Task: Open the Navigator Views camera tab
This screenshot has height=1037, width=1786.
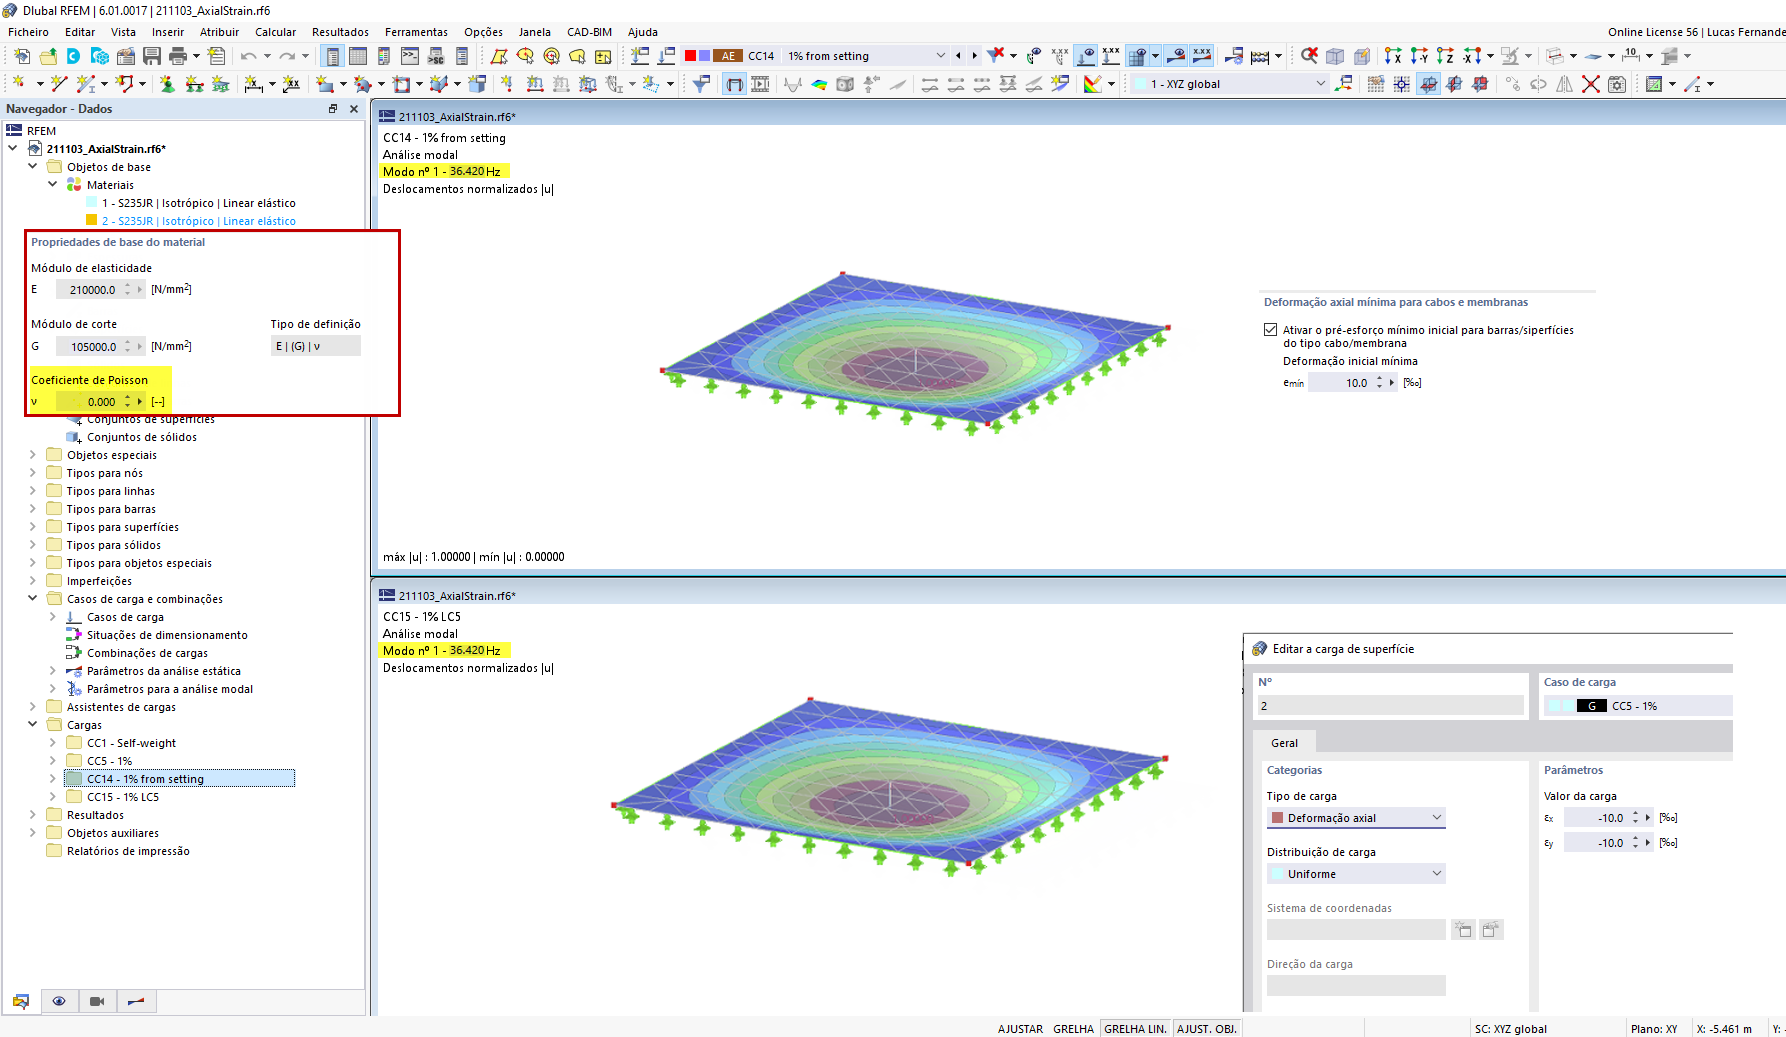Action: [x=97, y=1001]
